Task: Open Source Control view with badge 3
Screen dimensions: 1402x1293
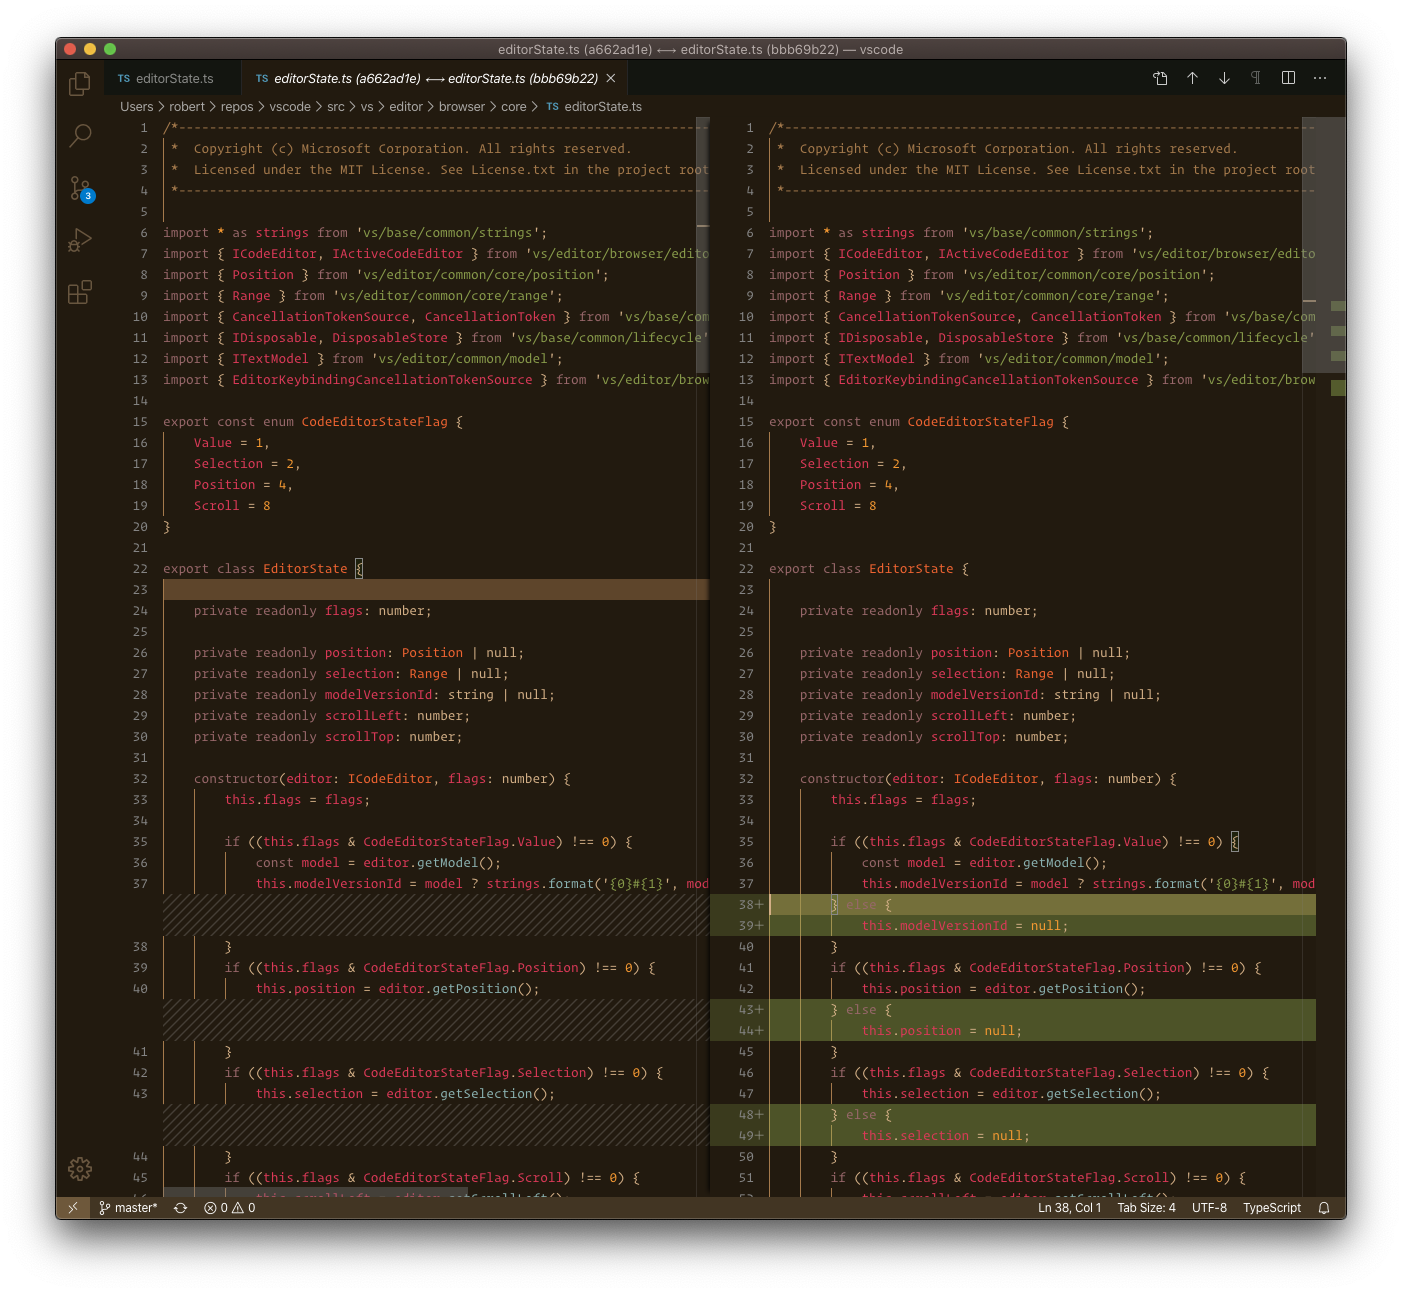Action: [x=80, y=188]
